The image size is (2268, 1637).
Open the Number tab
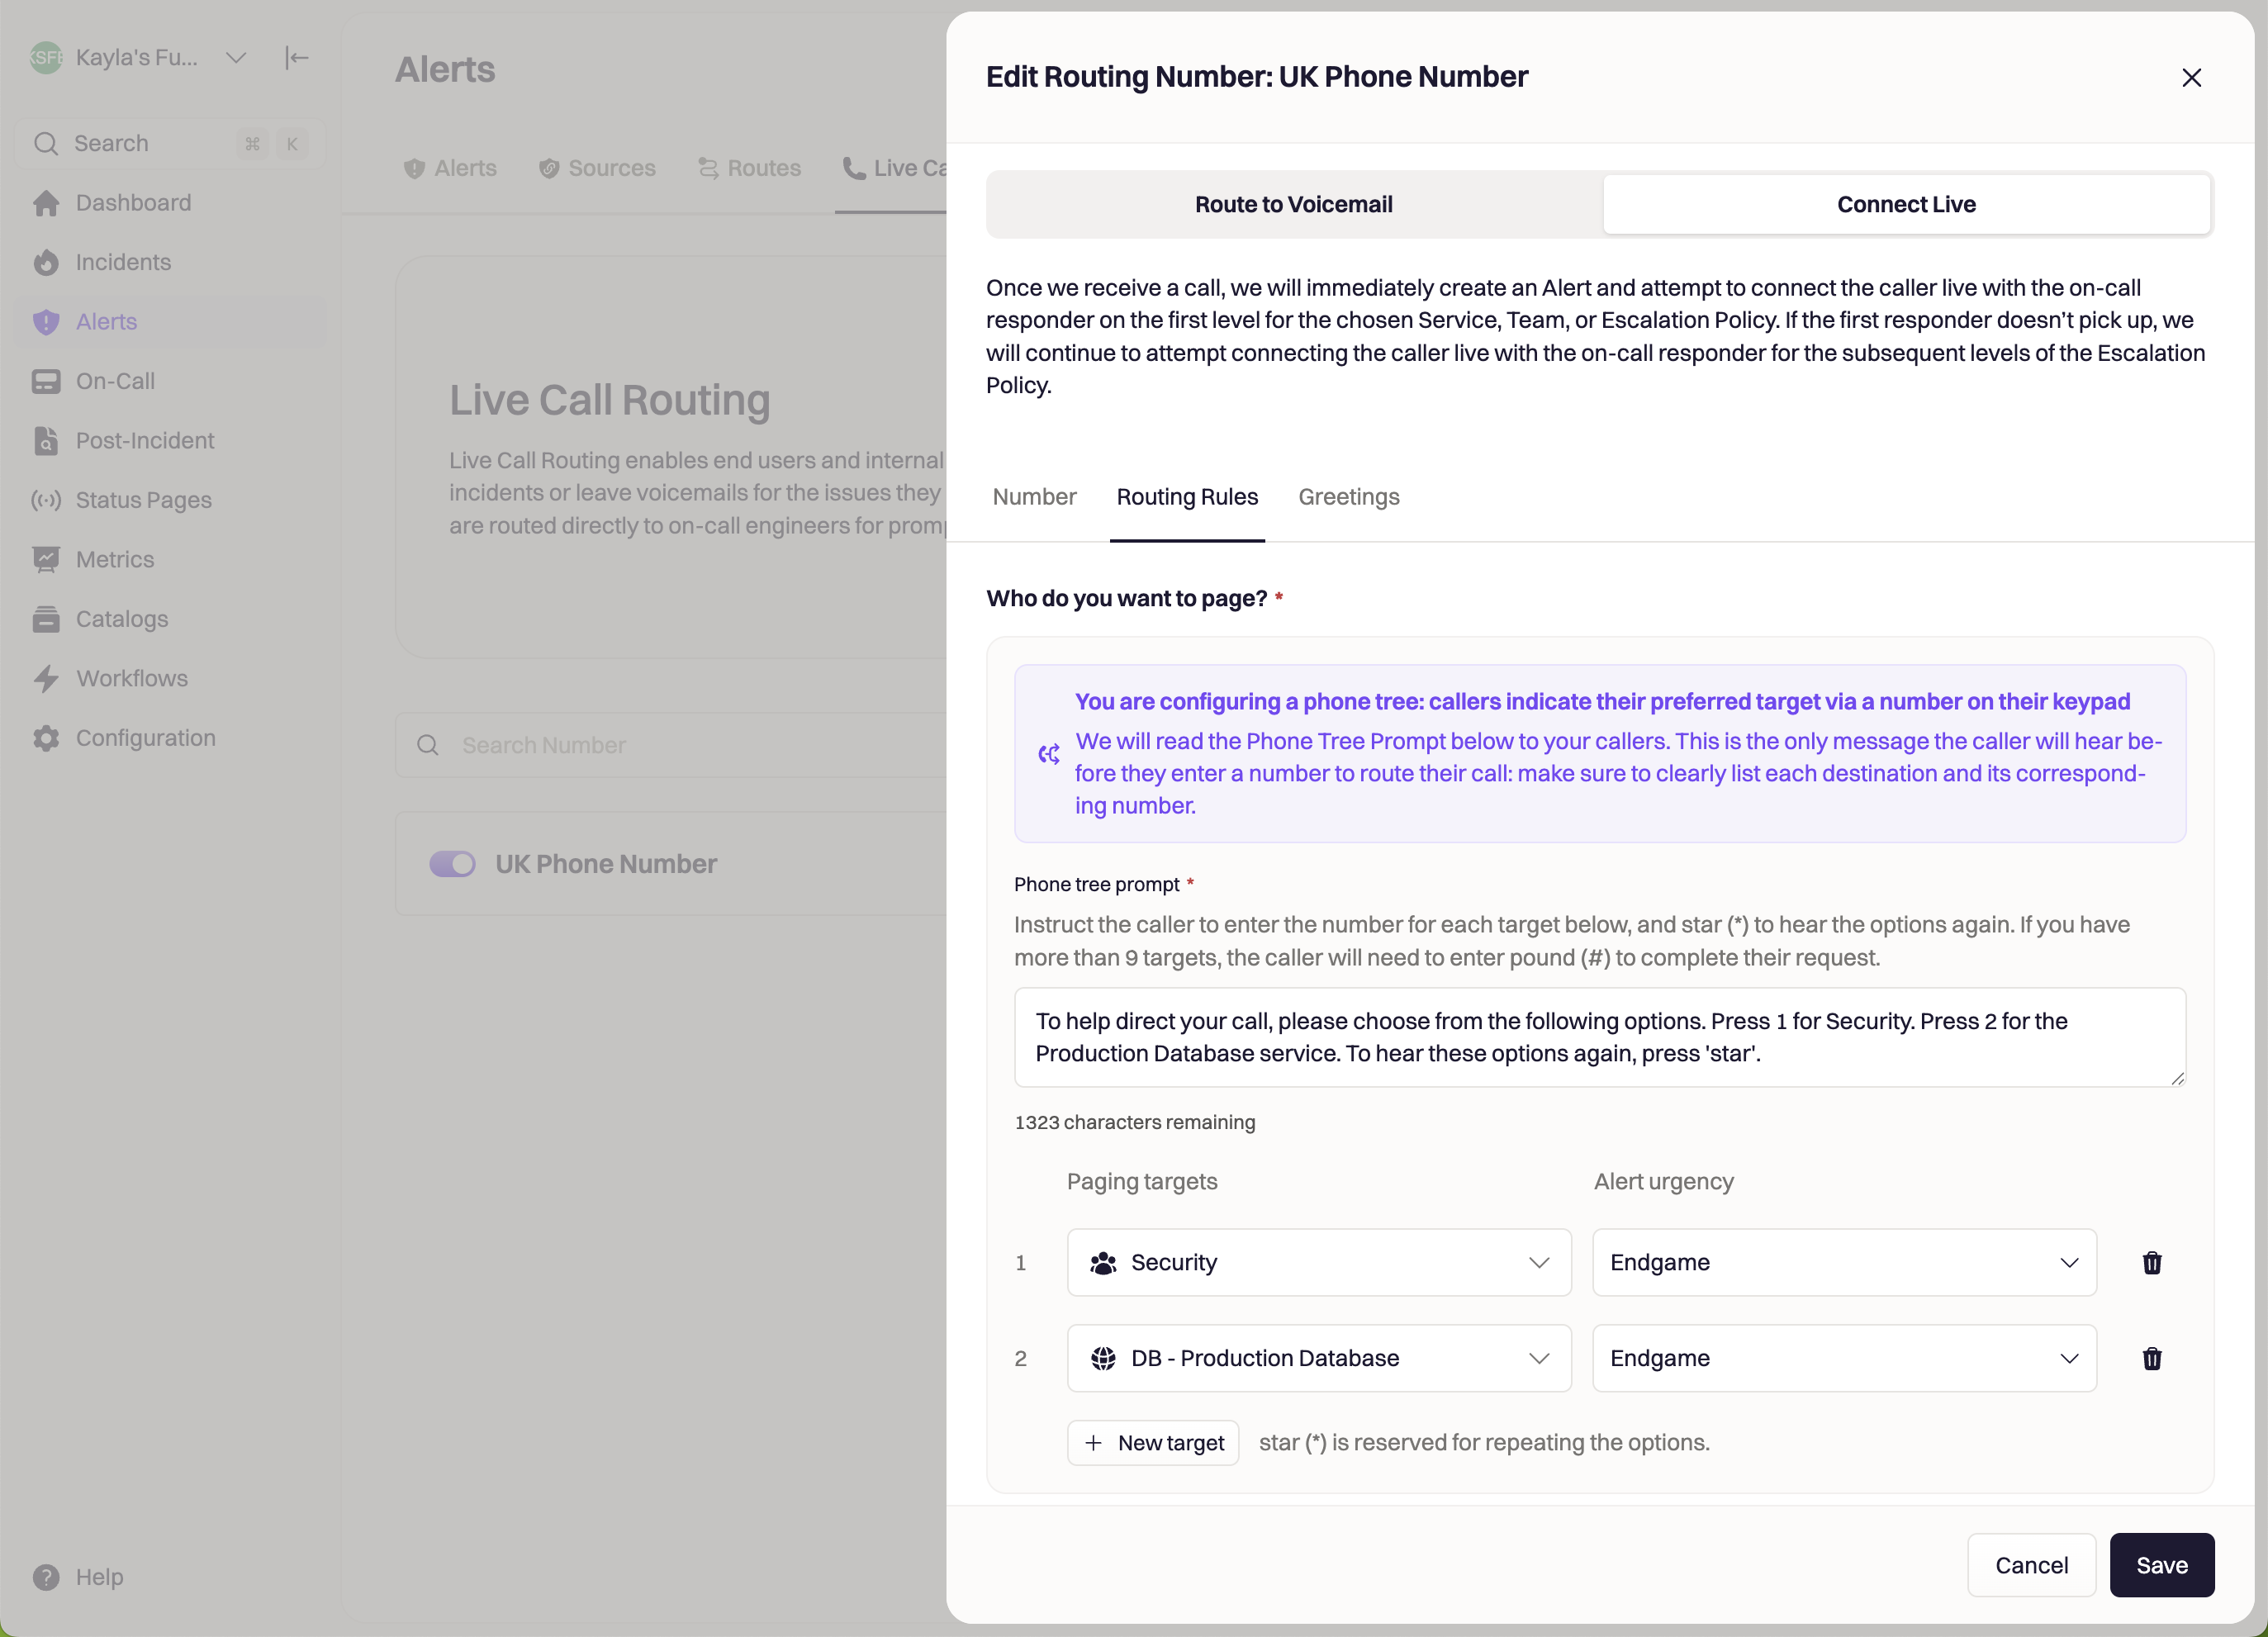[1034, 497]
